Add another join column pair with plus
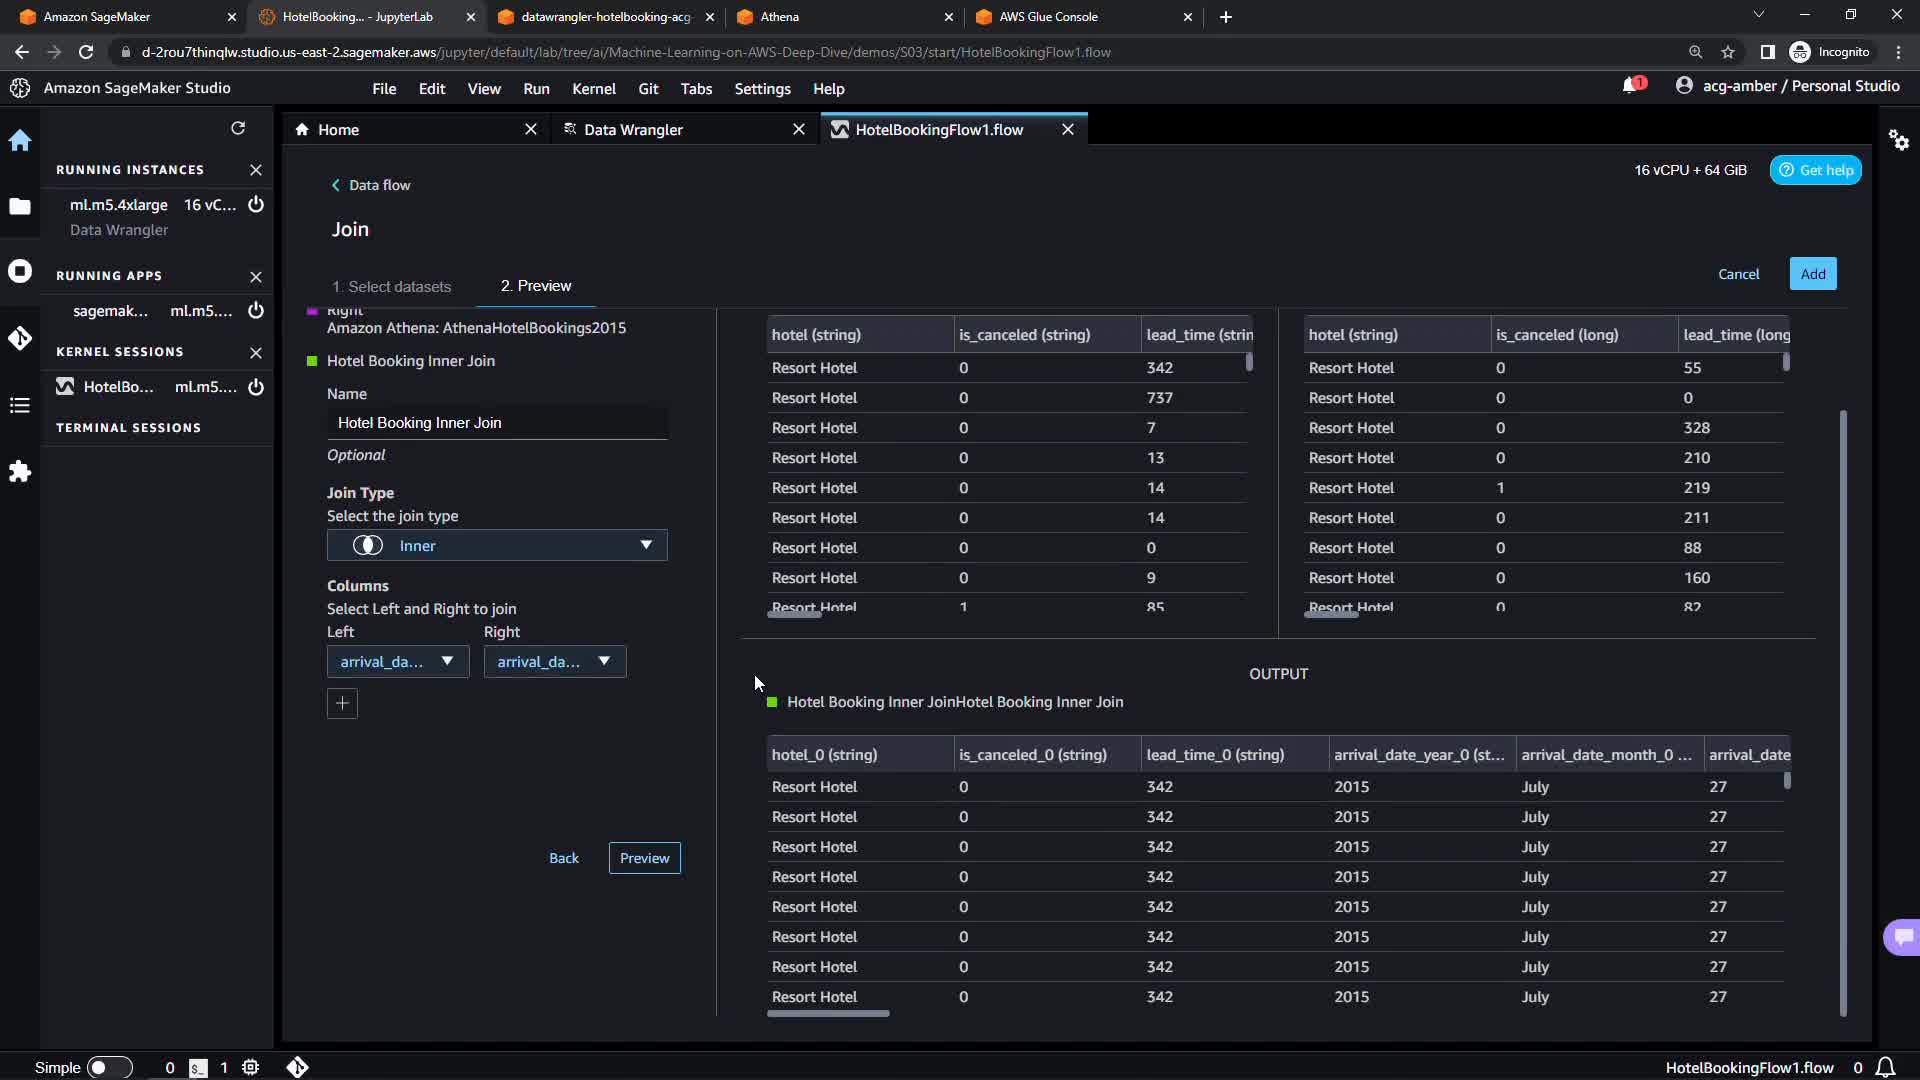Screen dimensions: 1920x1080 click(x=342, y=703)
